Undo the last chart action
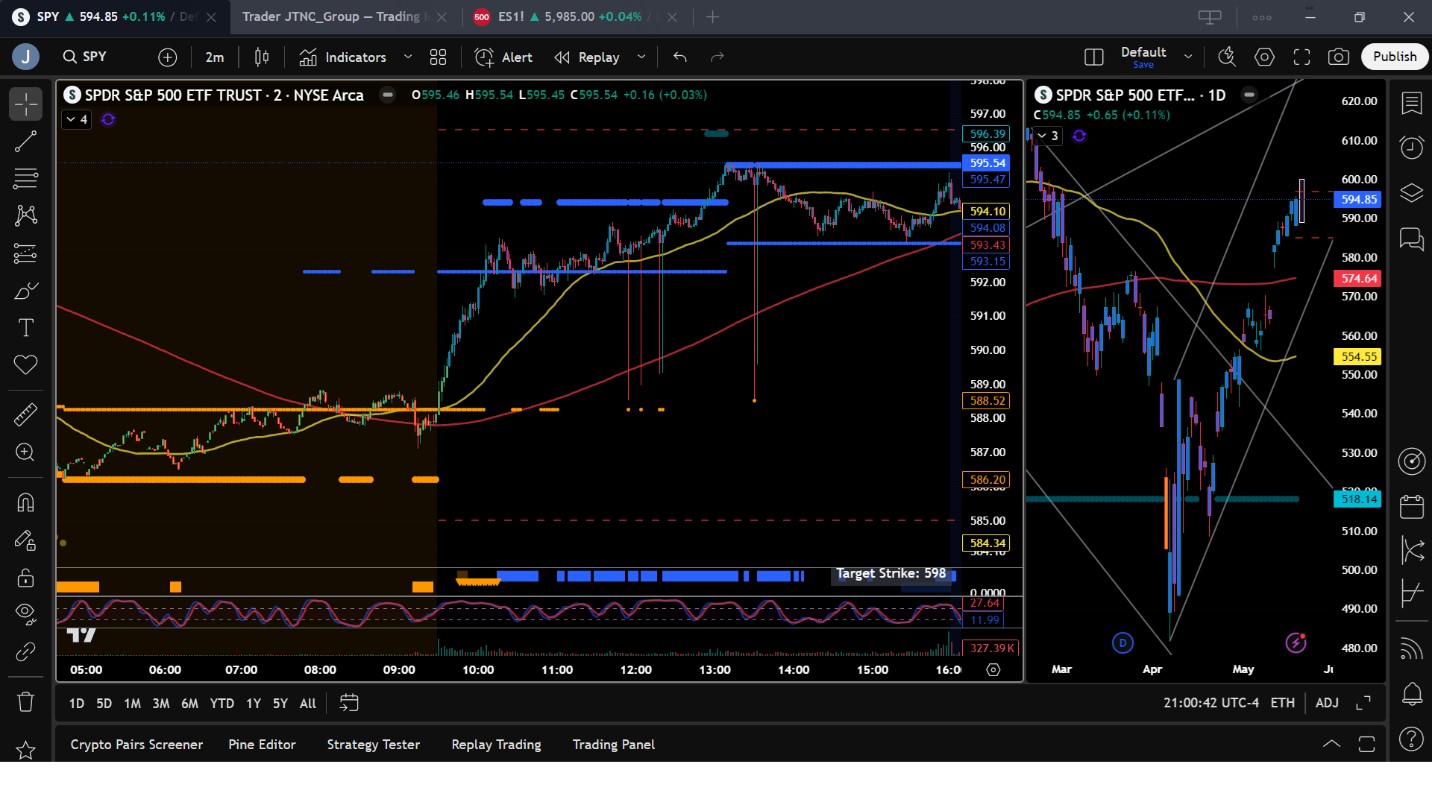Viewport: 1432px width, 805px height. coord(680,57)
